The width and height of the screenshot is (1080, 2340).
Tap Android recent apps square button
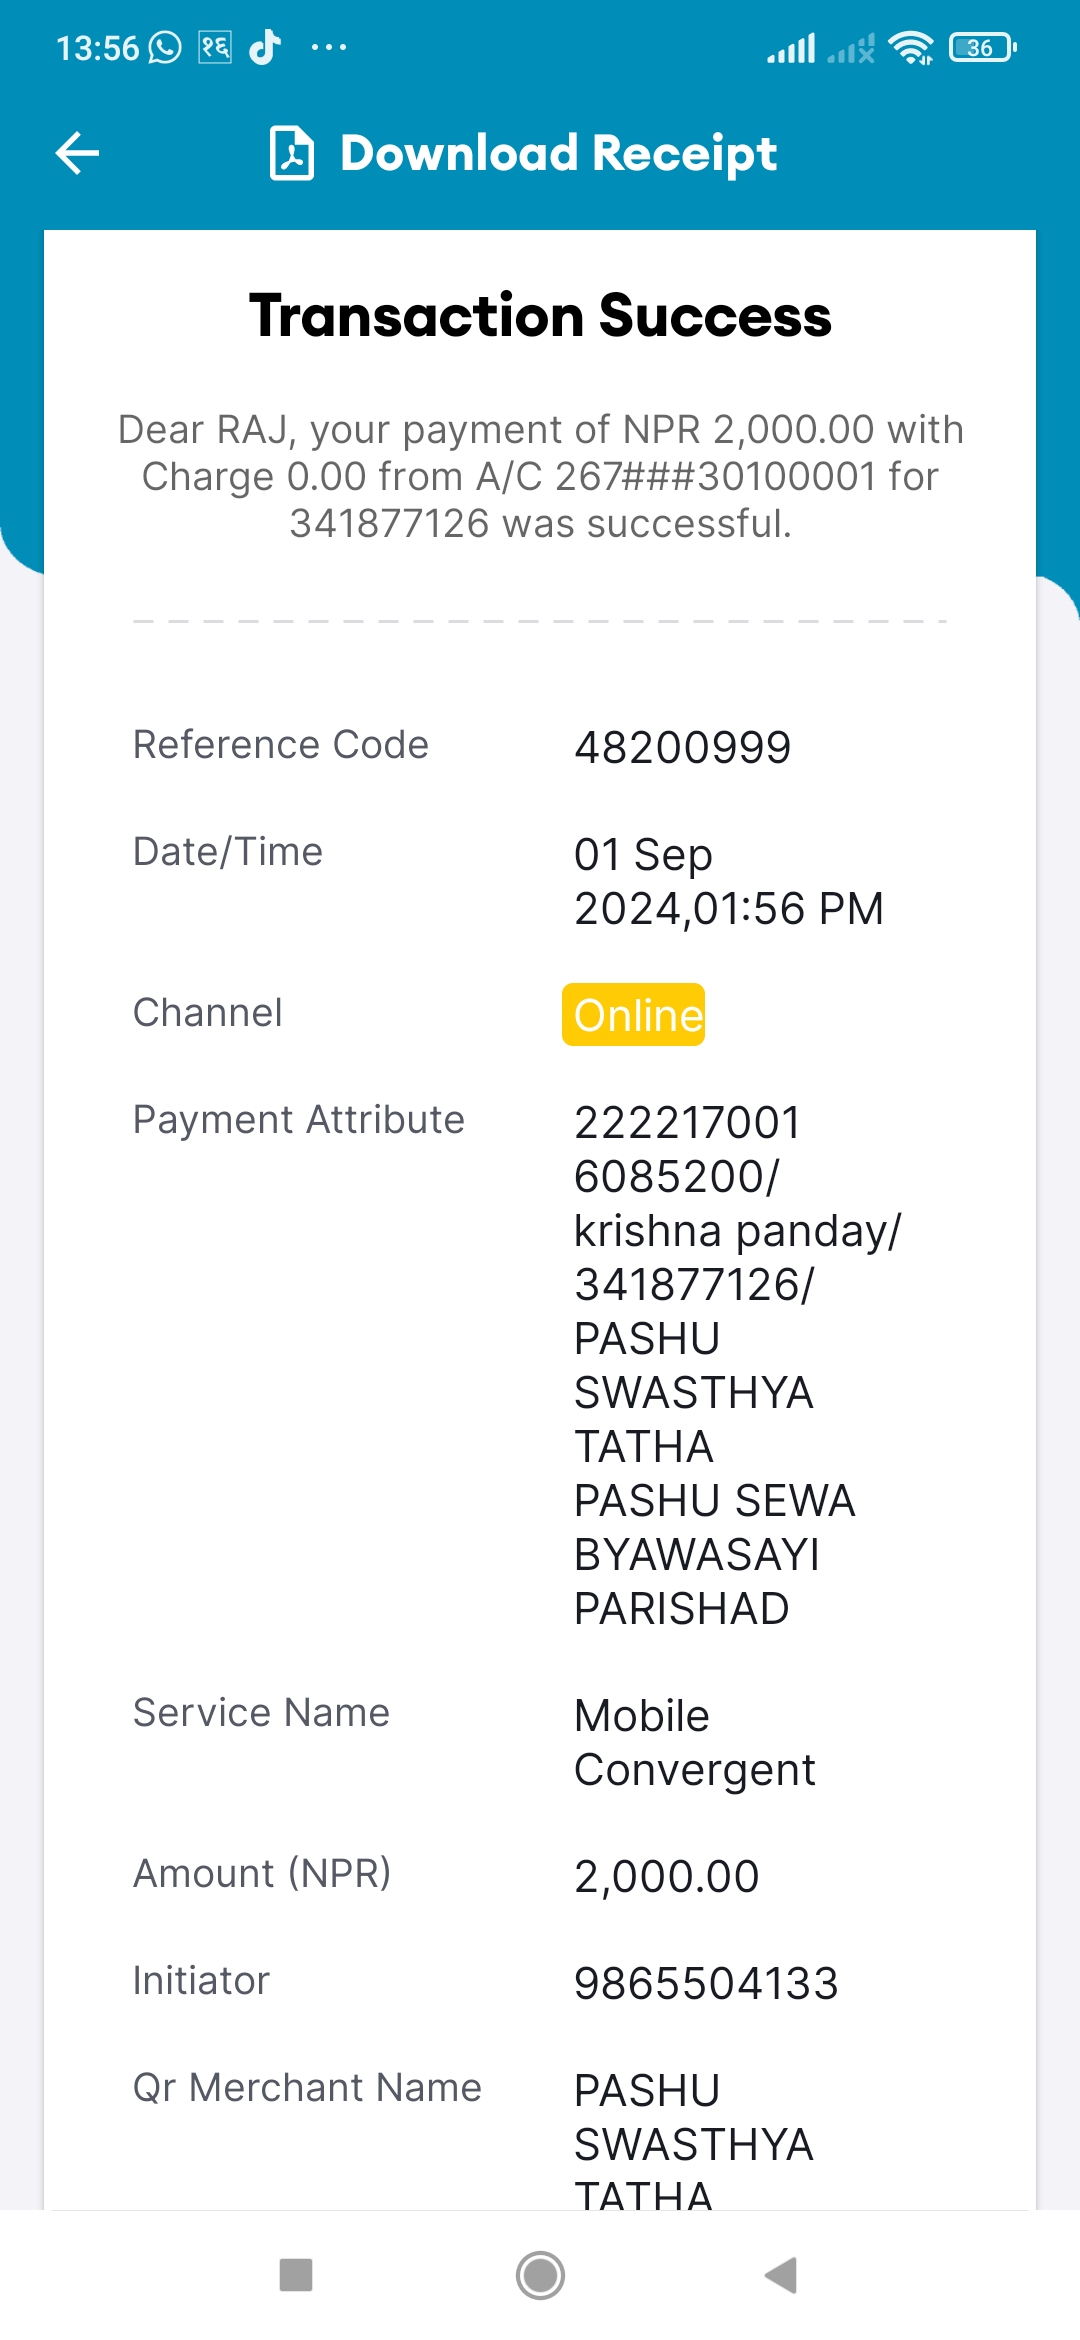[296, 2275]
